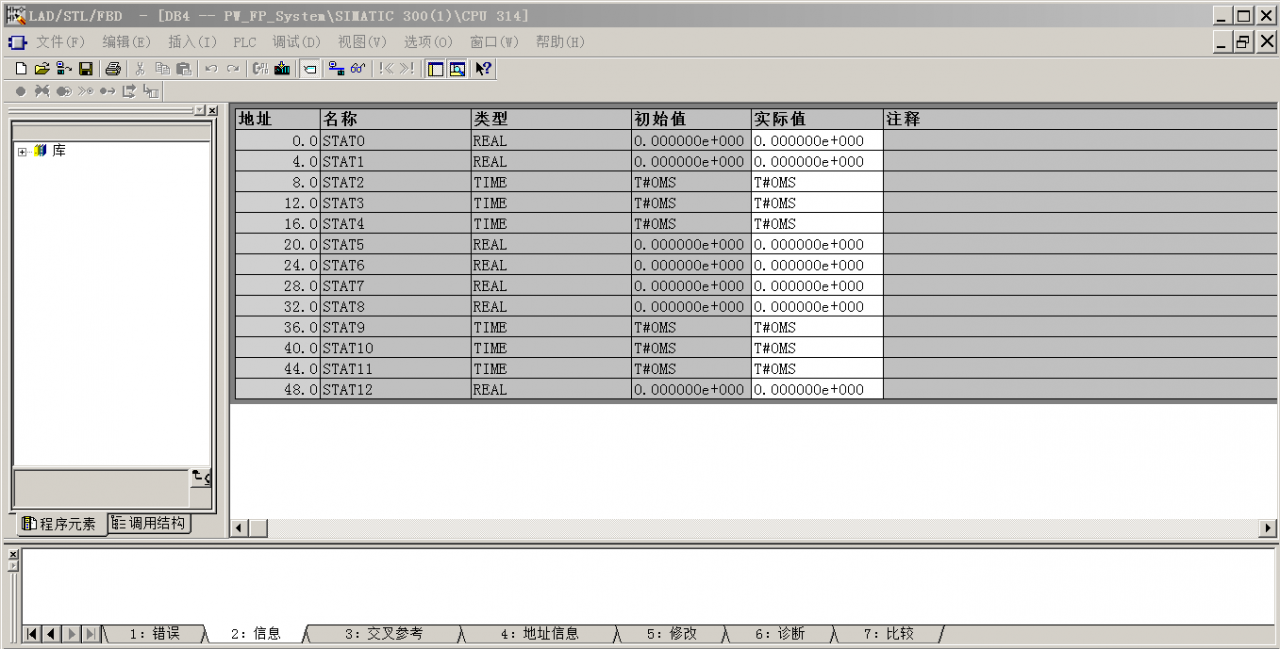Click the application icon beside the File menu
The height and width of the screenshot is (649, 1280).
pos(17,42)
